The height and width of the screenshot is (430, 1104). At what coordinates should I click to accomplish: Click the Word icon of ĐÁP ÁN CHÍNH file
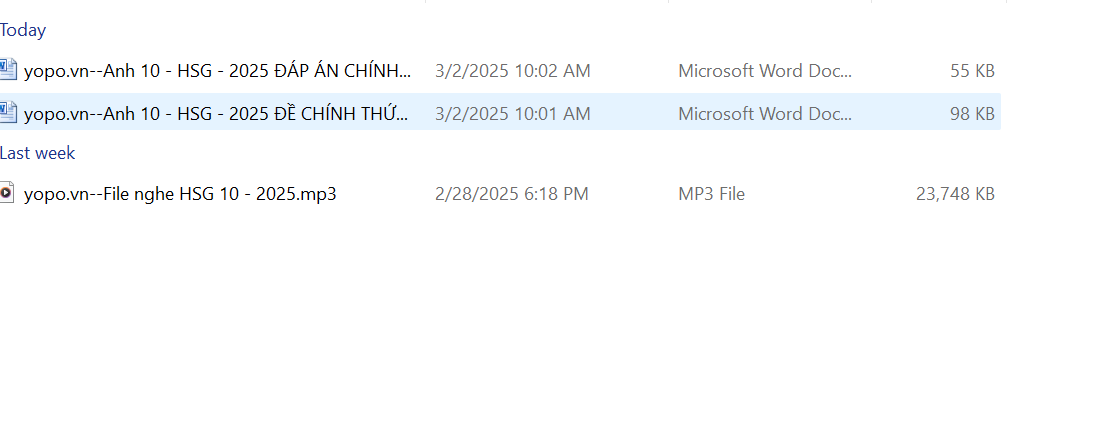pyautogui.click(x=8, y=70)
